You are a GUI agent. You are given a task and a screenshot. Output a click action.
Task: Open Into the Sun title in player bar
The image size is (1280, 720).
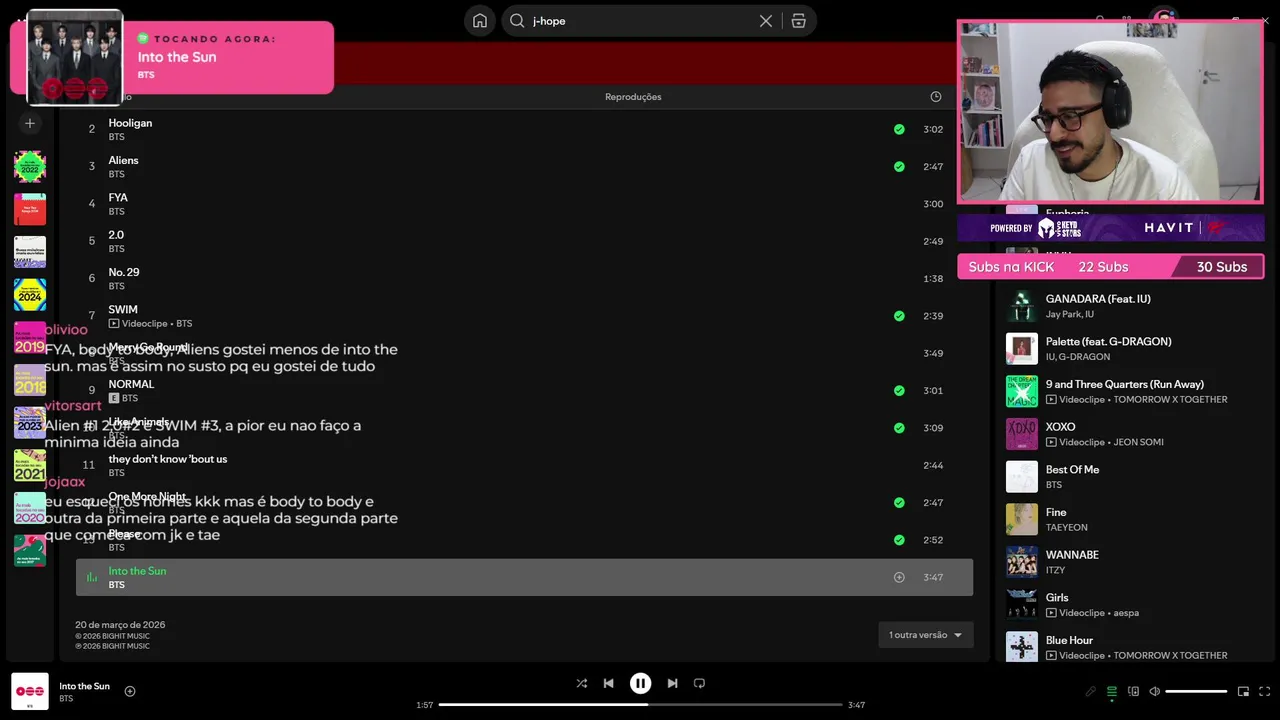click(x=85, y=686)
